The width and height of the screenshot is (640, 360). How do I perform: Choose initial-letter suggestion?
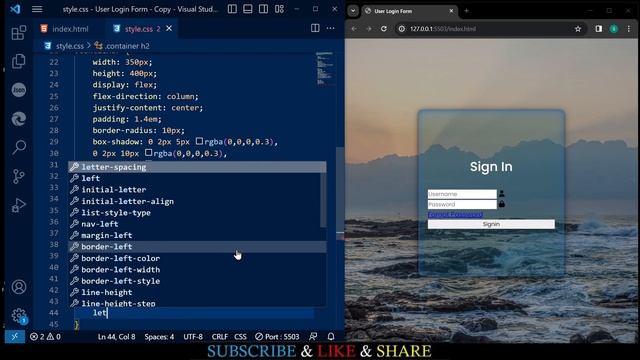pos(194,190)
